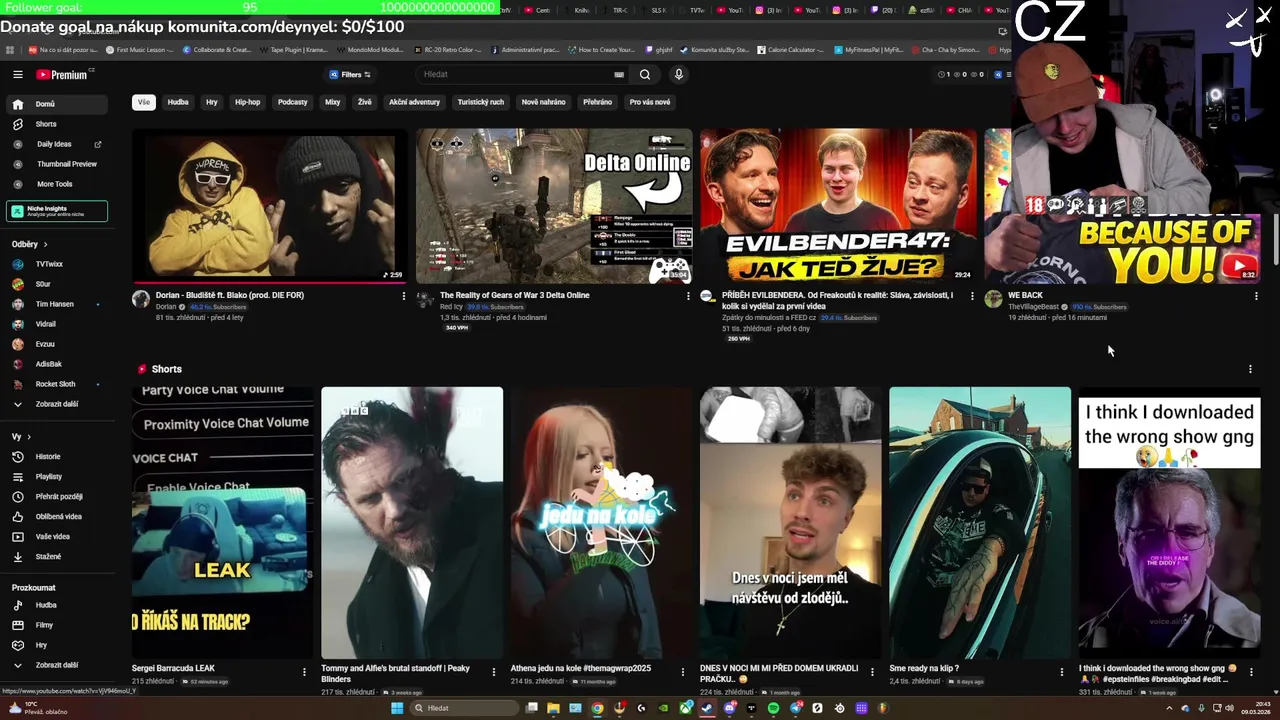Expand Zobrazit další under Prozkoumat
This screenshot has height=720, width=1280.
coord(56,665)
